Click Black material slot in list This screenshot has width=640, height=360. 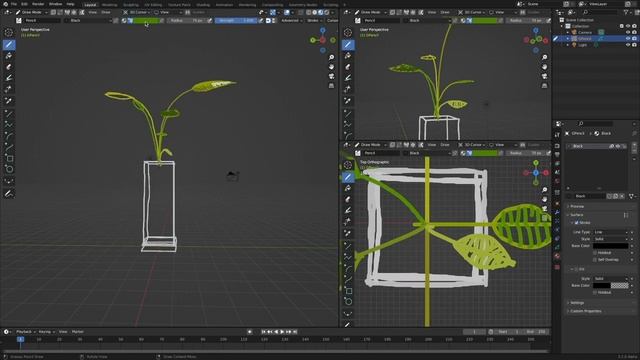click(596, 146)
